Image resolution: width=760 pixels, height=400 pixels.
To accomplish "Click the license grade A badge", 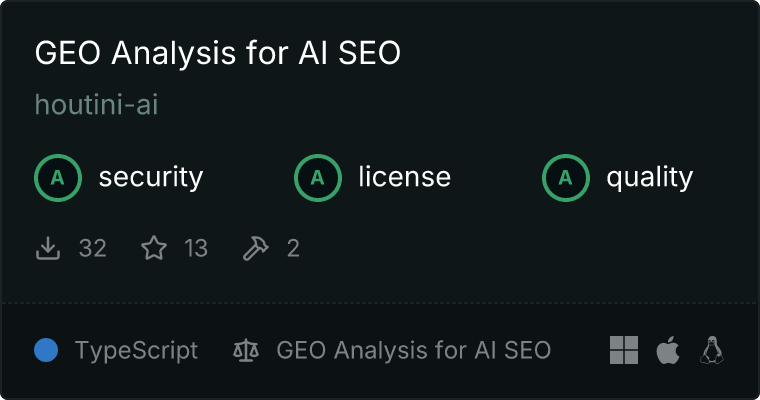I will click(318, 178).
